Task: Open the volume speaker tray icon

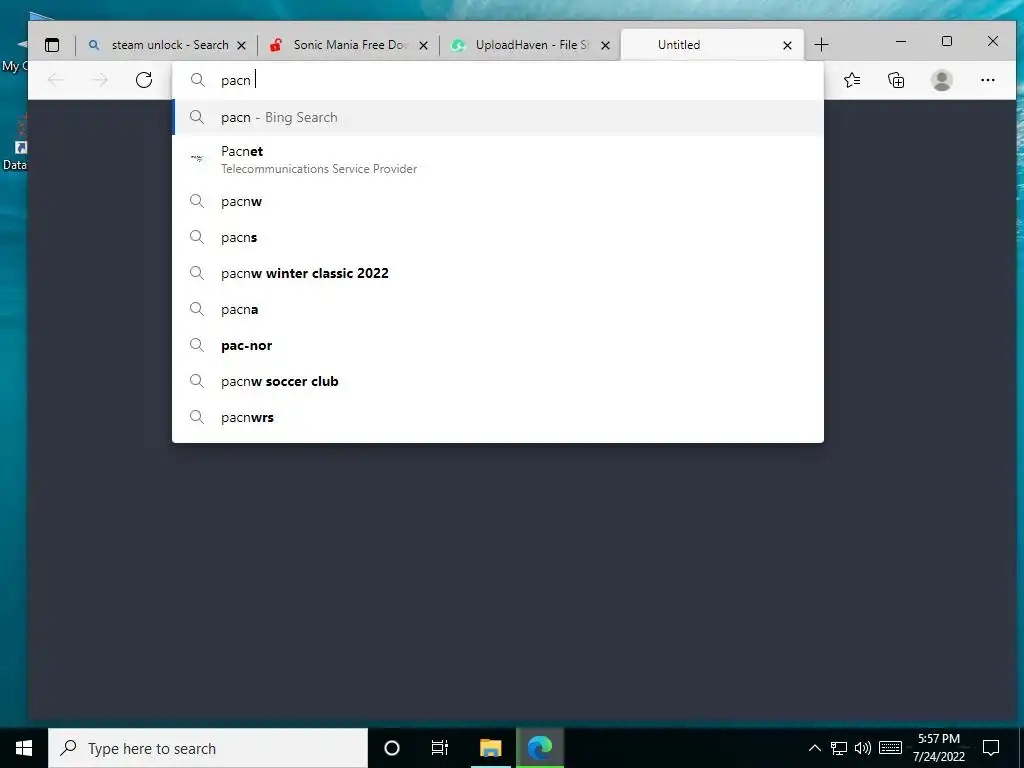Action: (x=863, y=748)
